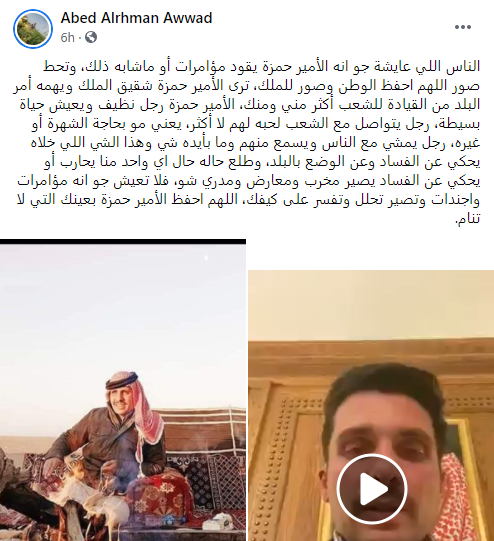Open the photo of the man by the campfire
Viewport: 494px width, 541px height.
tap(123, 390)
